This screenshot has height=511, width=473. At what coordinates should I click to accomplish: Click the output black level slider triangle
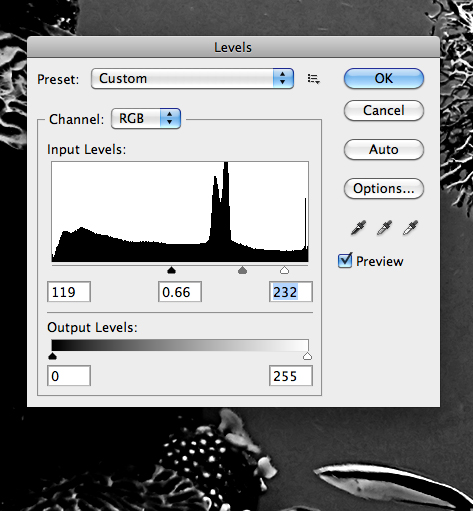52,356
